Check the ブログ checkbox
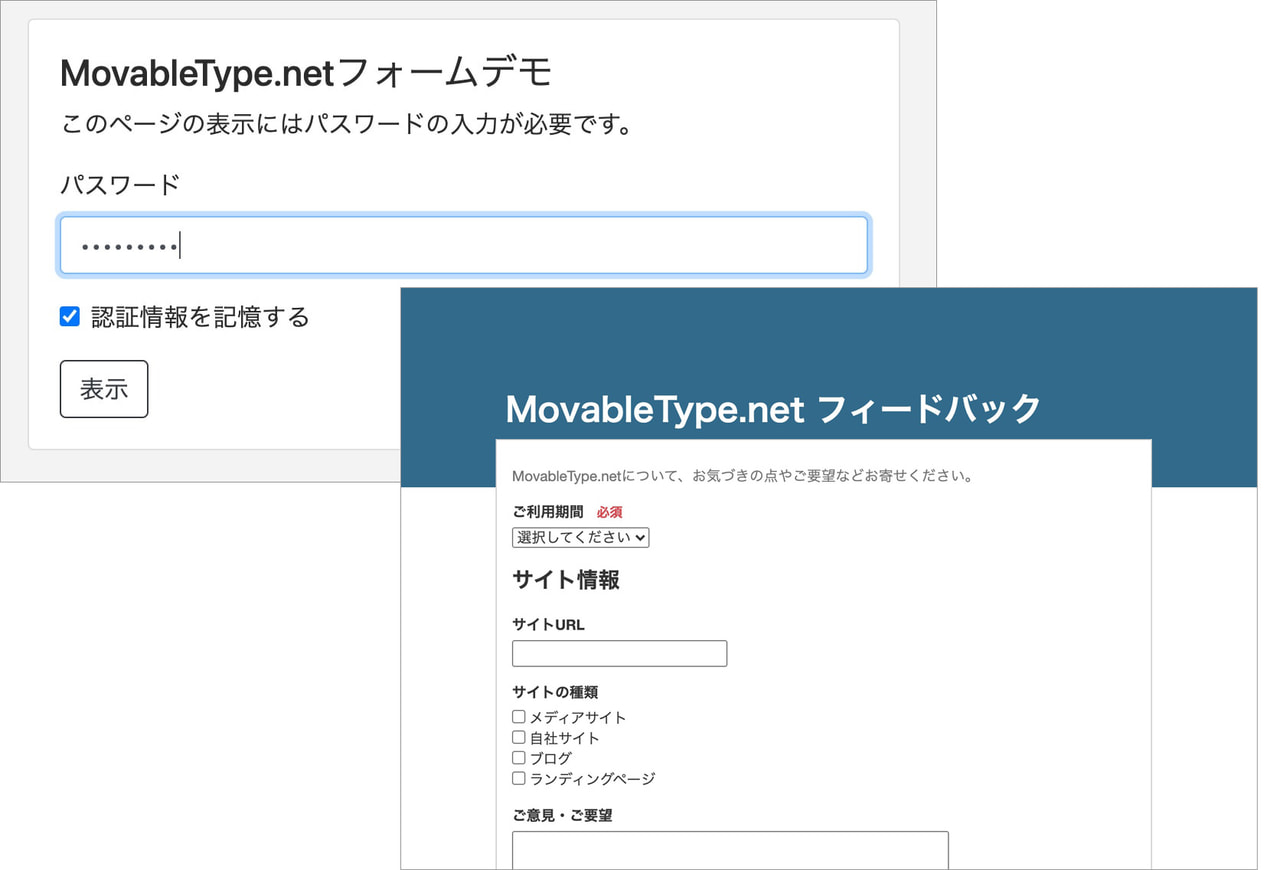This screenshot has height=870, width=1280. click(519, 758)
